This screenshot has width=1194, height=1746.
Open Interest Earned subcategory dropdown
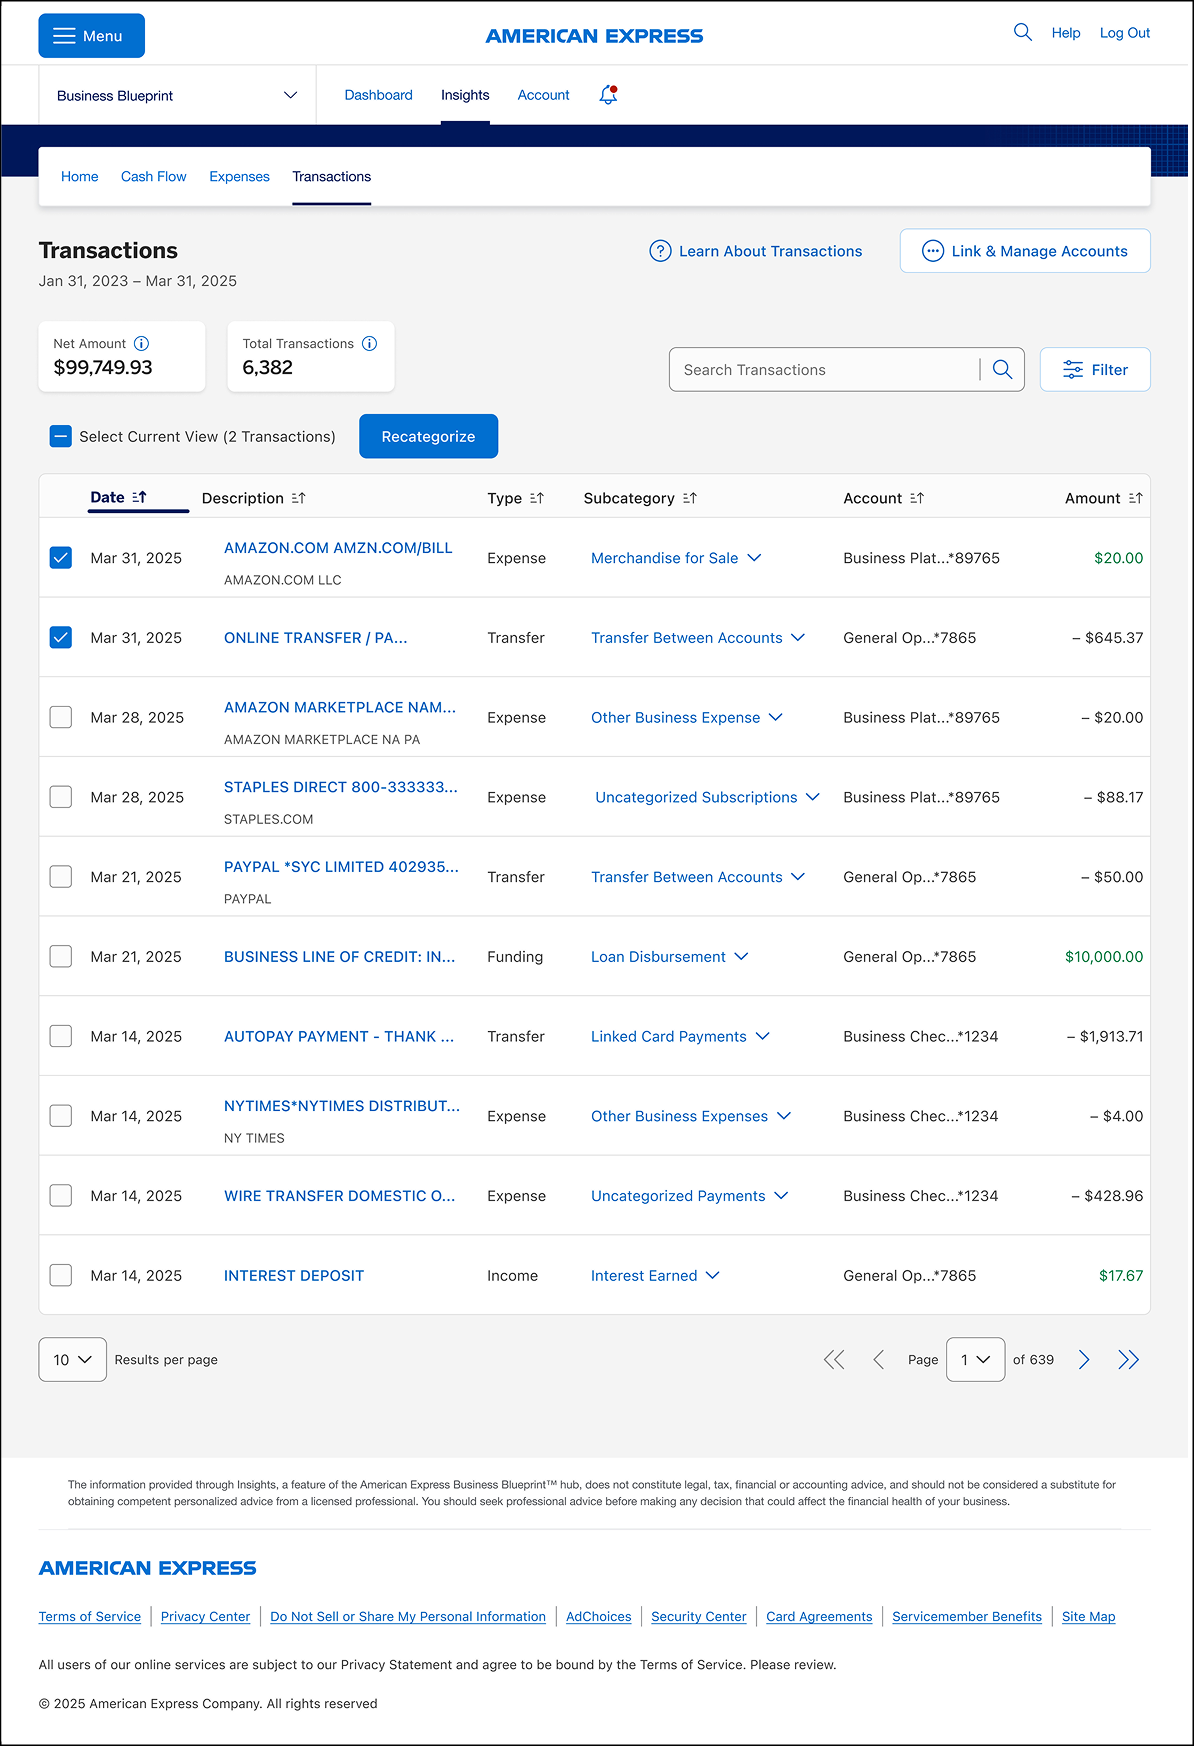click(655, 1275)
